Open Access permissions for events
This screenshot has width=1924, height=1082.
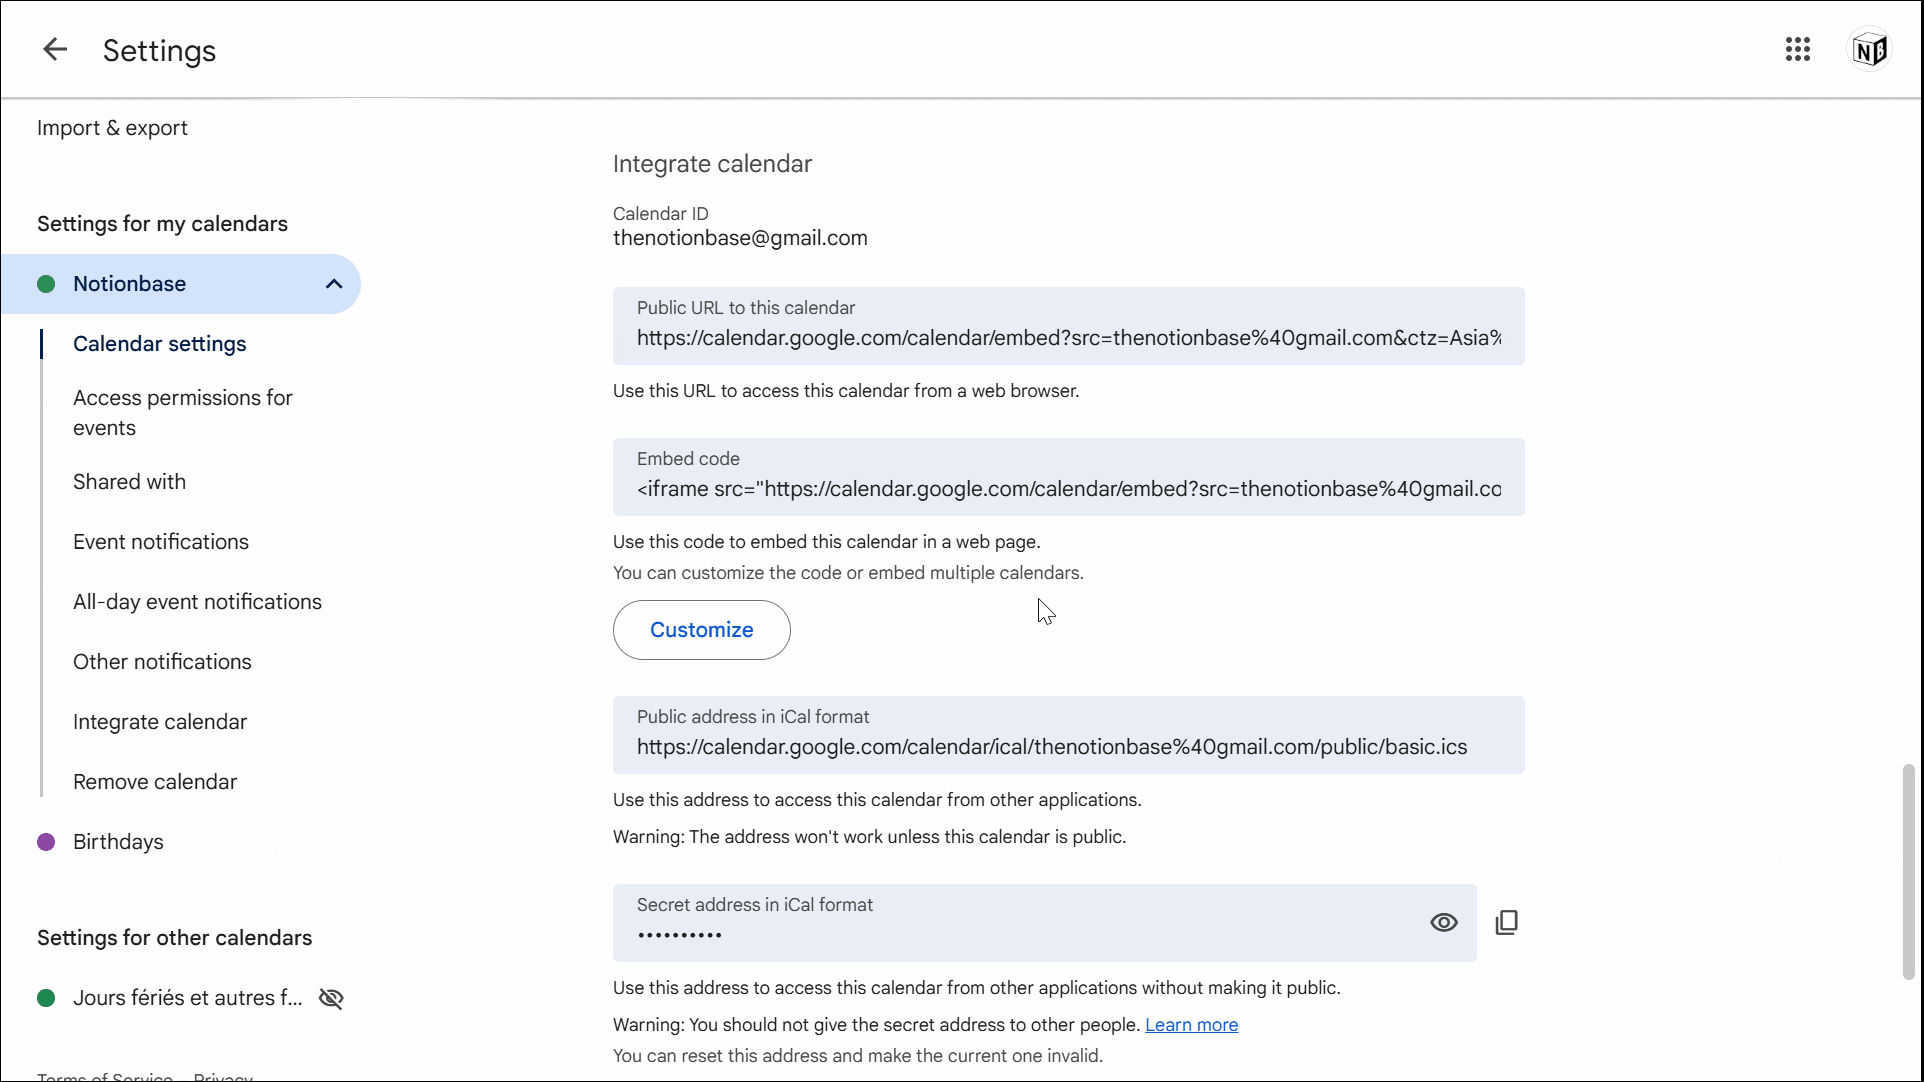tap(183, 413)
